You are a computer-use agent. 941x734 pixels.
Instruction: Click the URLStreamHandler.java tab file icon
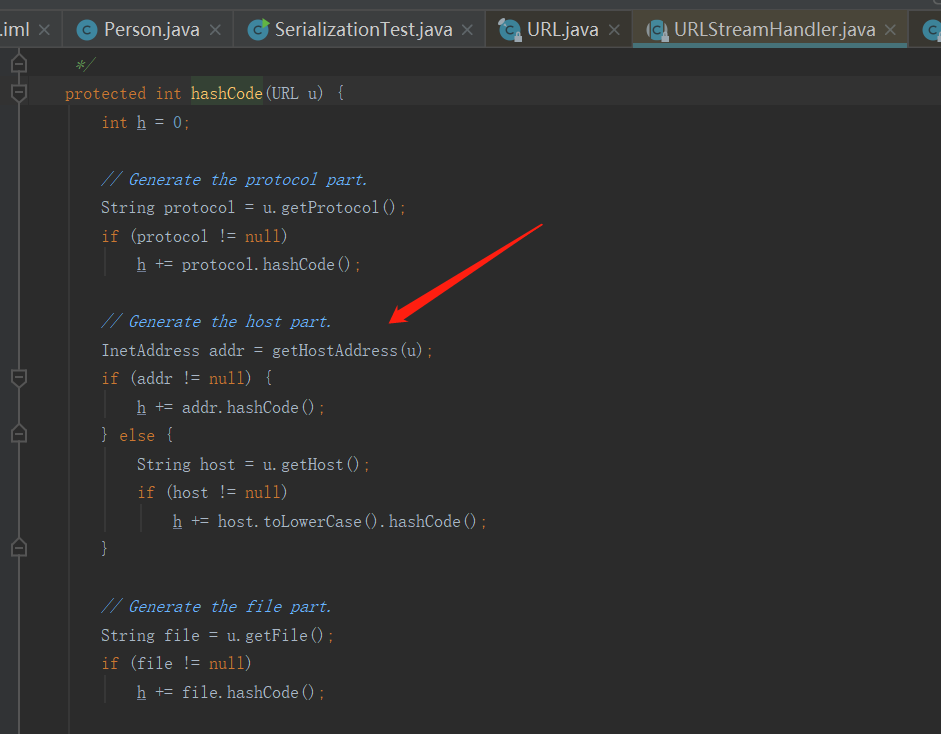657,30
